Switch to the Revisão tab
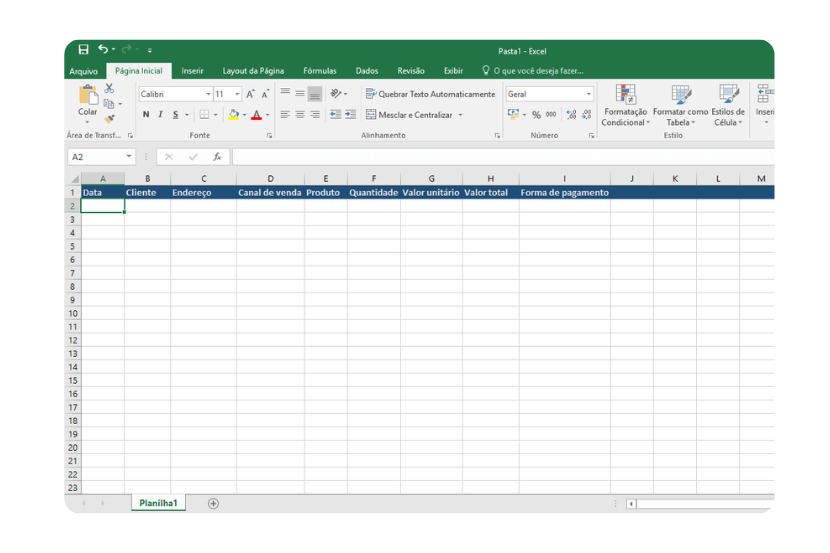Screen dimensions: 830x553 point(411,71)
